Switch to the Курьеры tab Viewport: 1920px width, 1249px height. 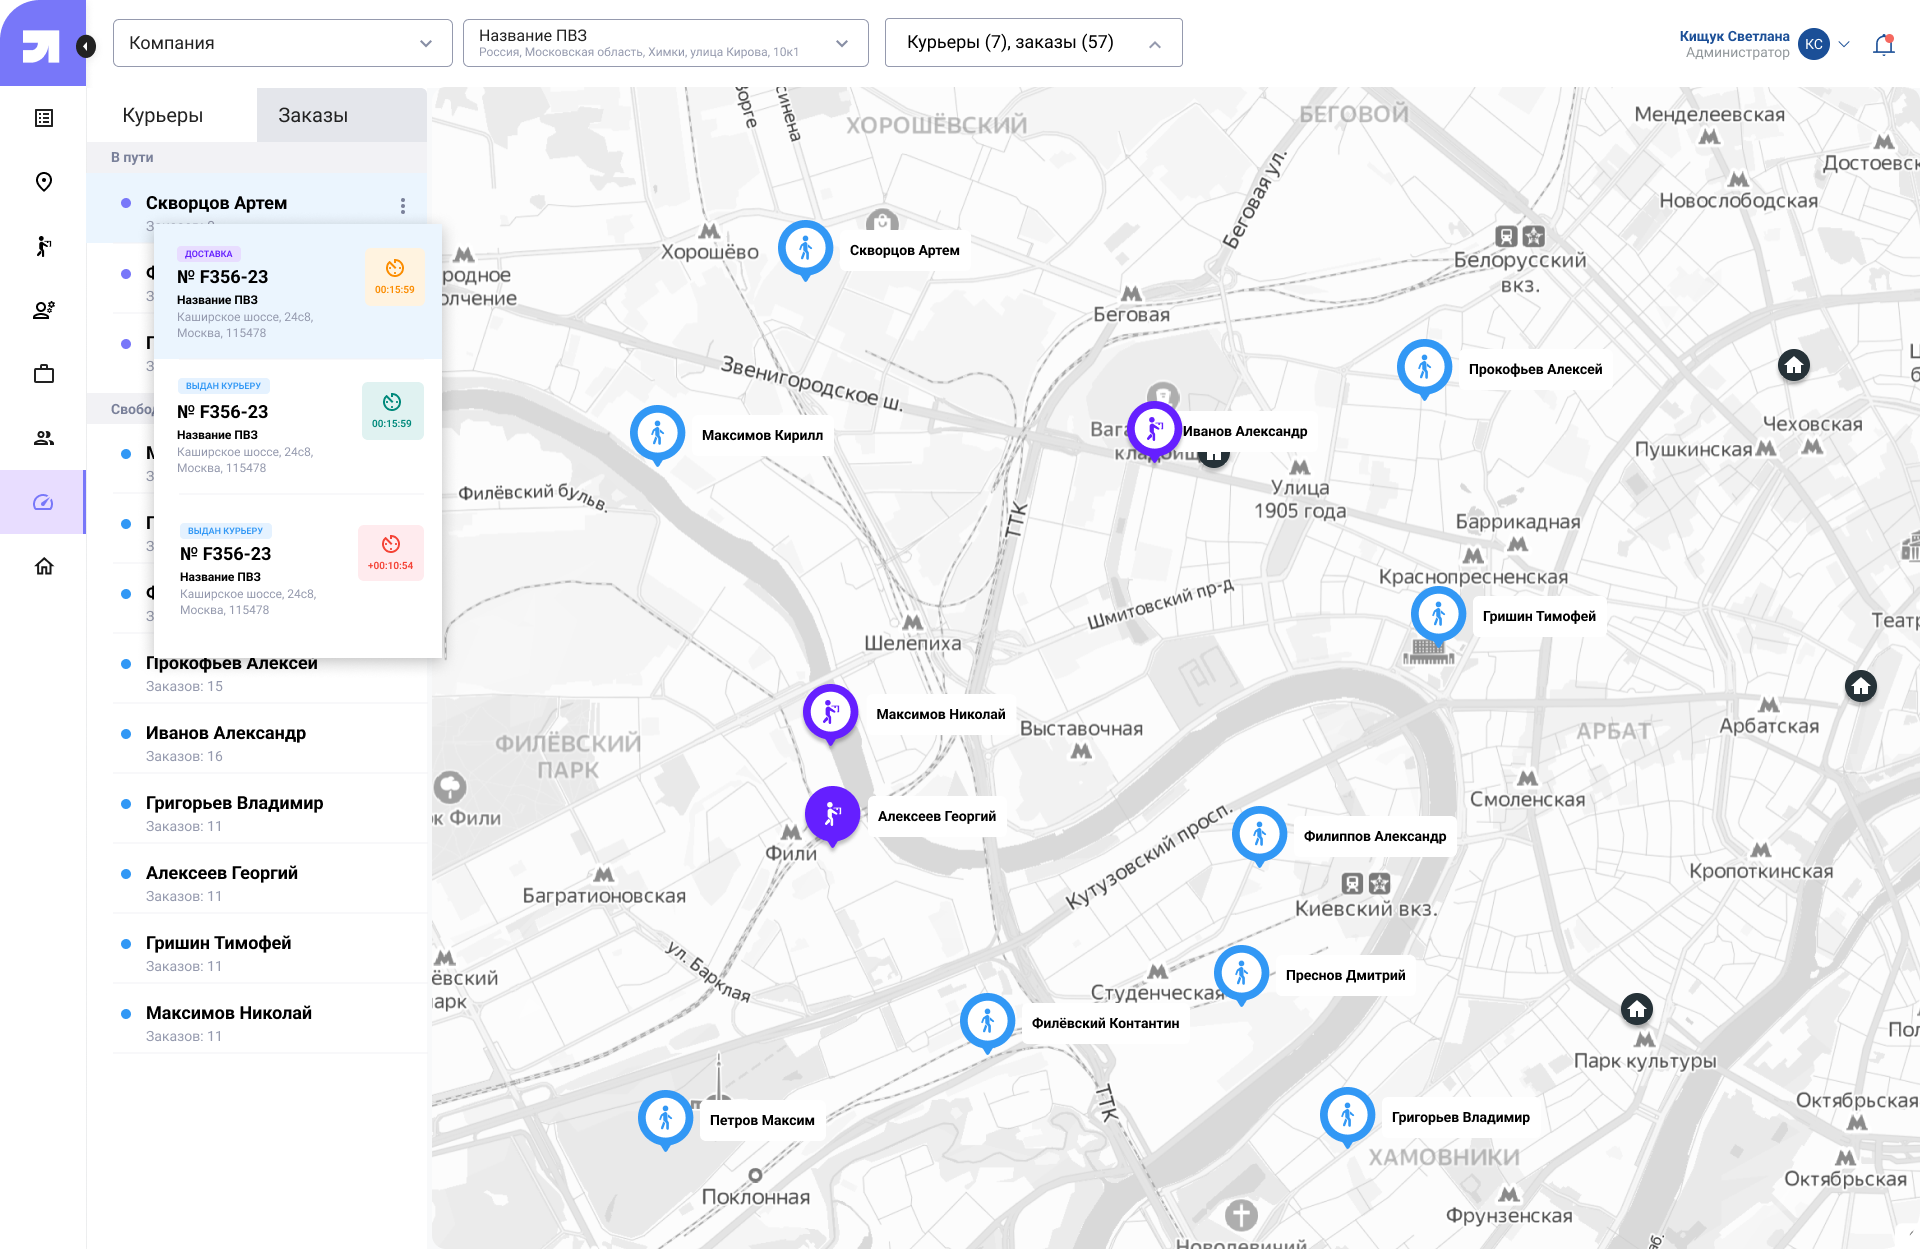(163, 115)
